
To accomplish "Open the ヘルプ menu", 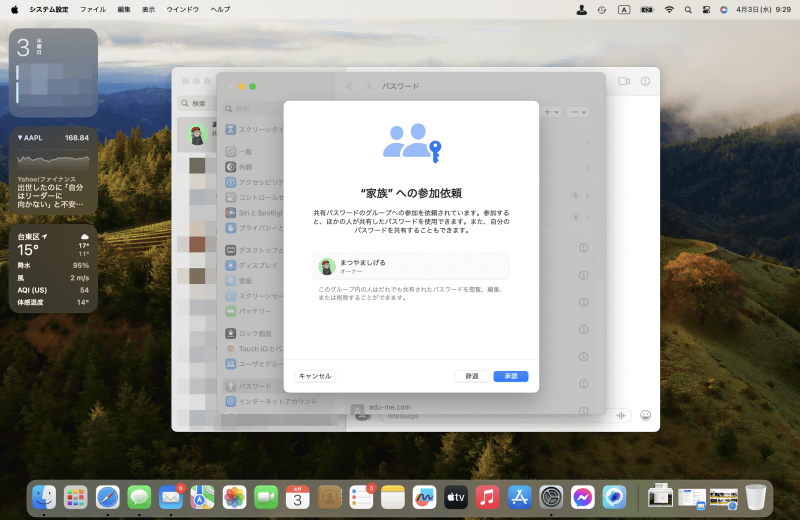I will (220, 9).
